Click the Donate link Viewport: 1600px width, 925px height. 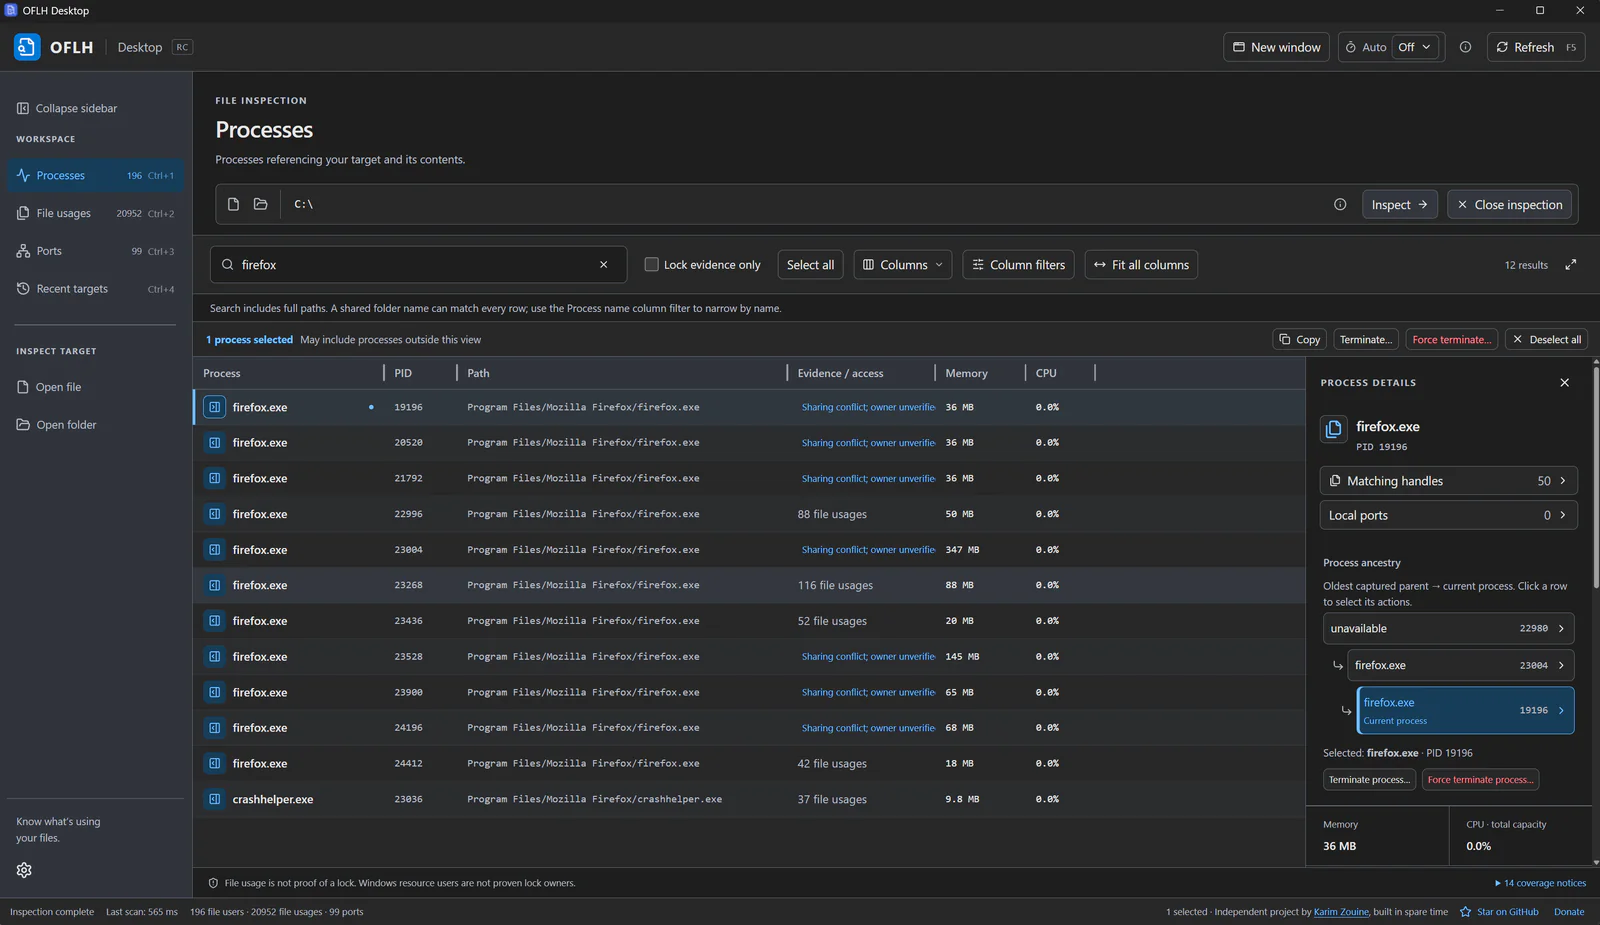1568,912
